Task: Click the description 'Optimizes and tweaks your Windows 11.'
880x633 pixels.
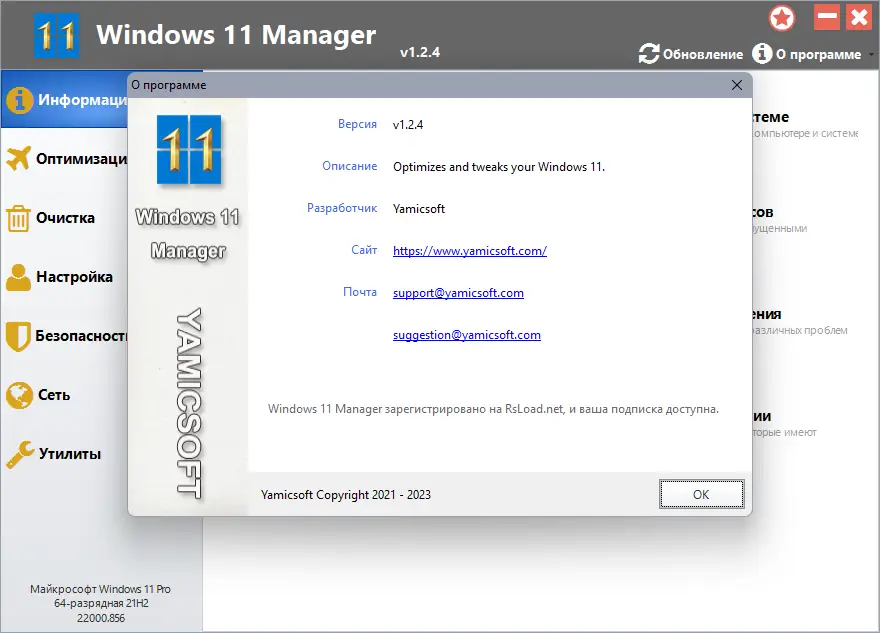Action: pyautogui.click(x=499, y=167)
